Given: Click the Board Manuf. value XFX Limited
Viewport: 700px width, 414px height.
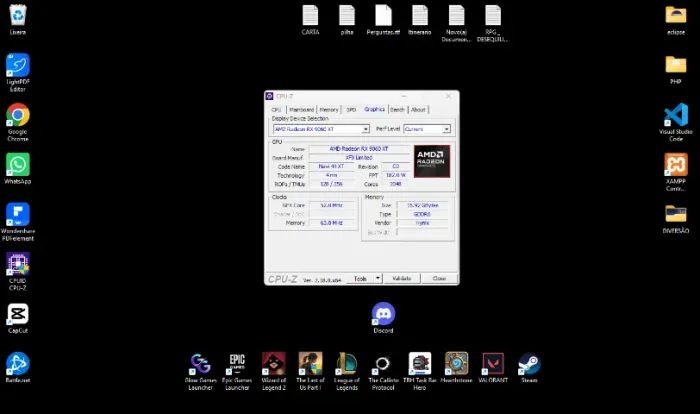Looking at the screenshot, I should click(359, 158).
